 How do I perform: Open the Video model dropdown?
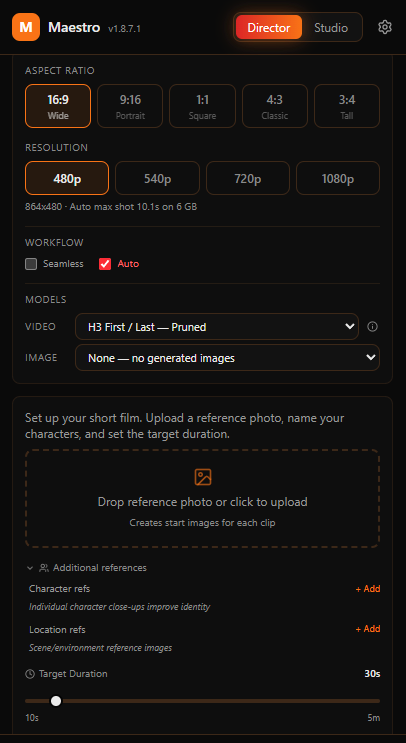tap(217, 326)
